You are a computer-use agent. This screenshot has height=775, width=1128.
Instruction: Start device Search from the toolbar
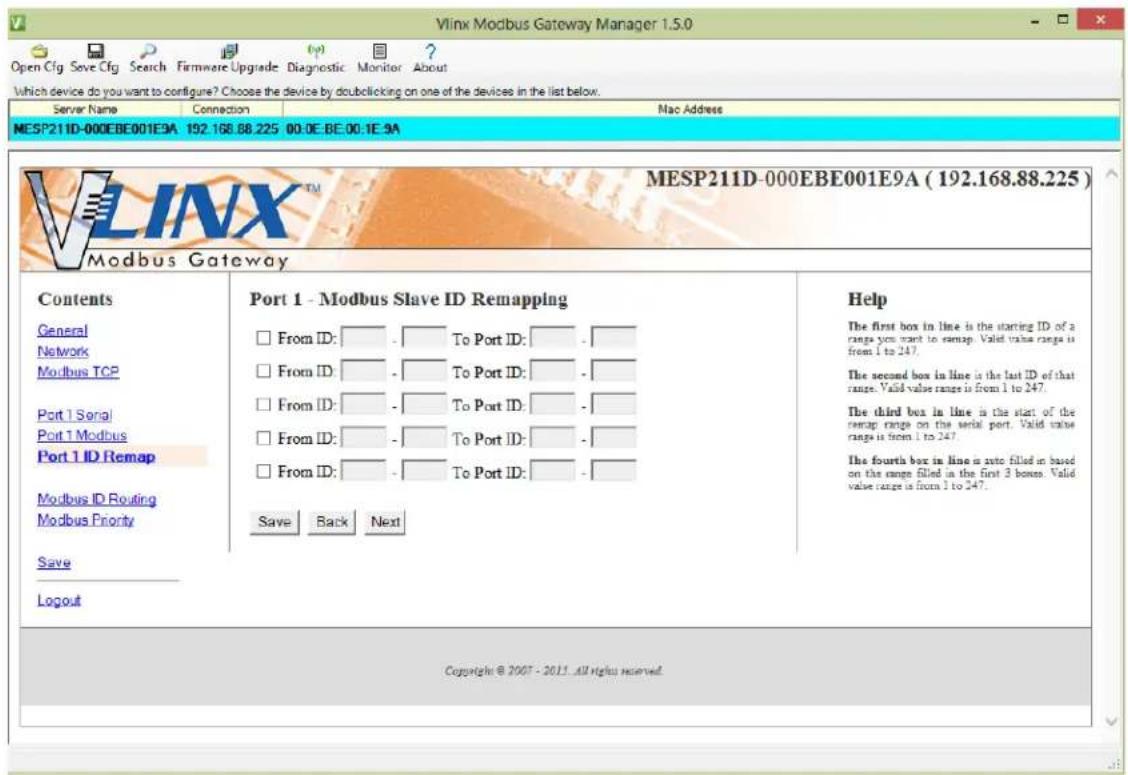(147, 58)
